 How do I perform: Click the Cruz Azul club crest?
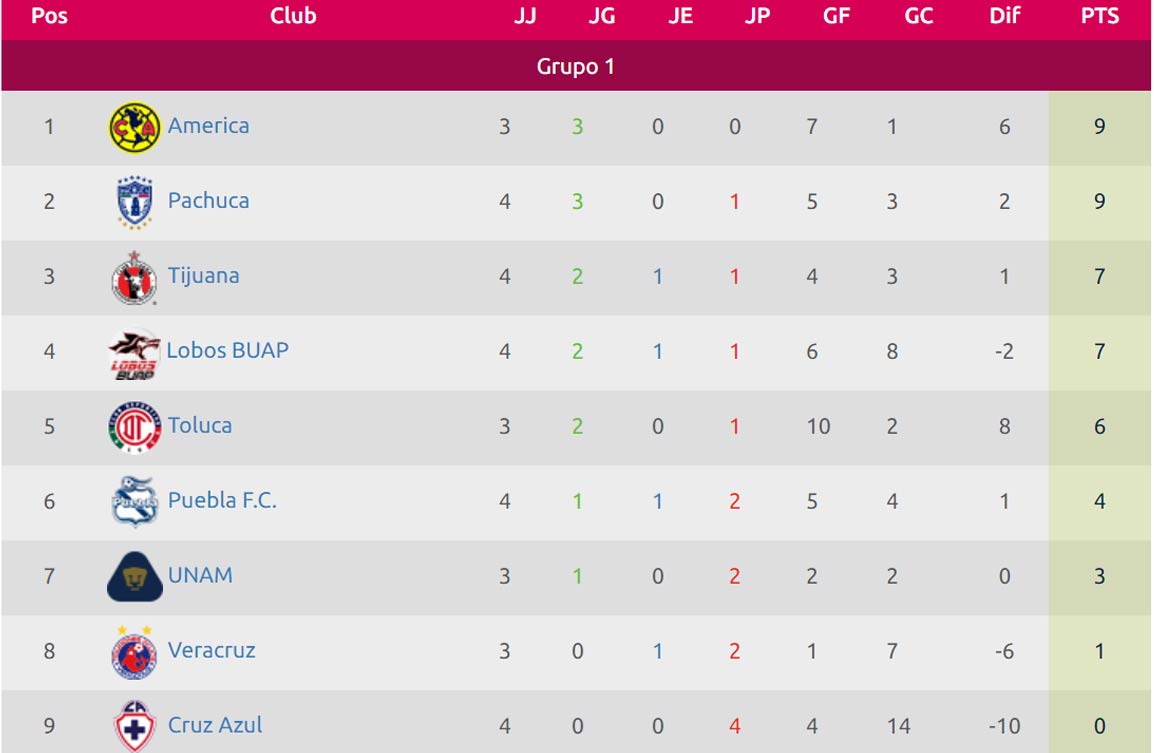[x=134, y=726]
